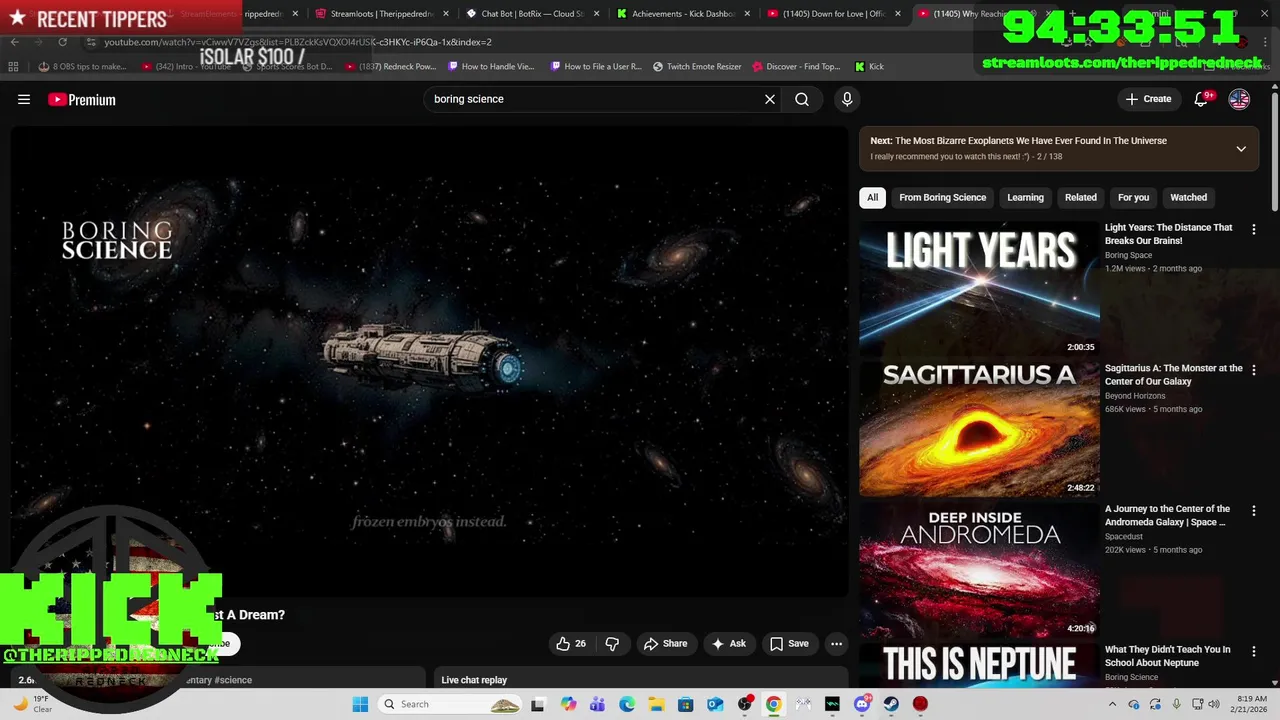Open the Kick bookmark

click(869, 66)
